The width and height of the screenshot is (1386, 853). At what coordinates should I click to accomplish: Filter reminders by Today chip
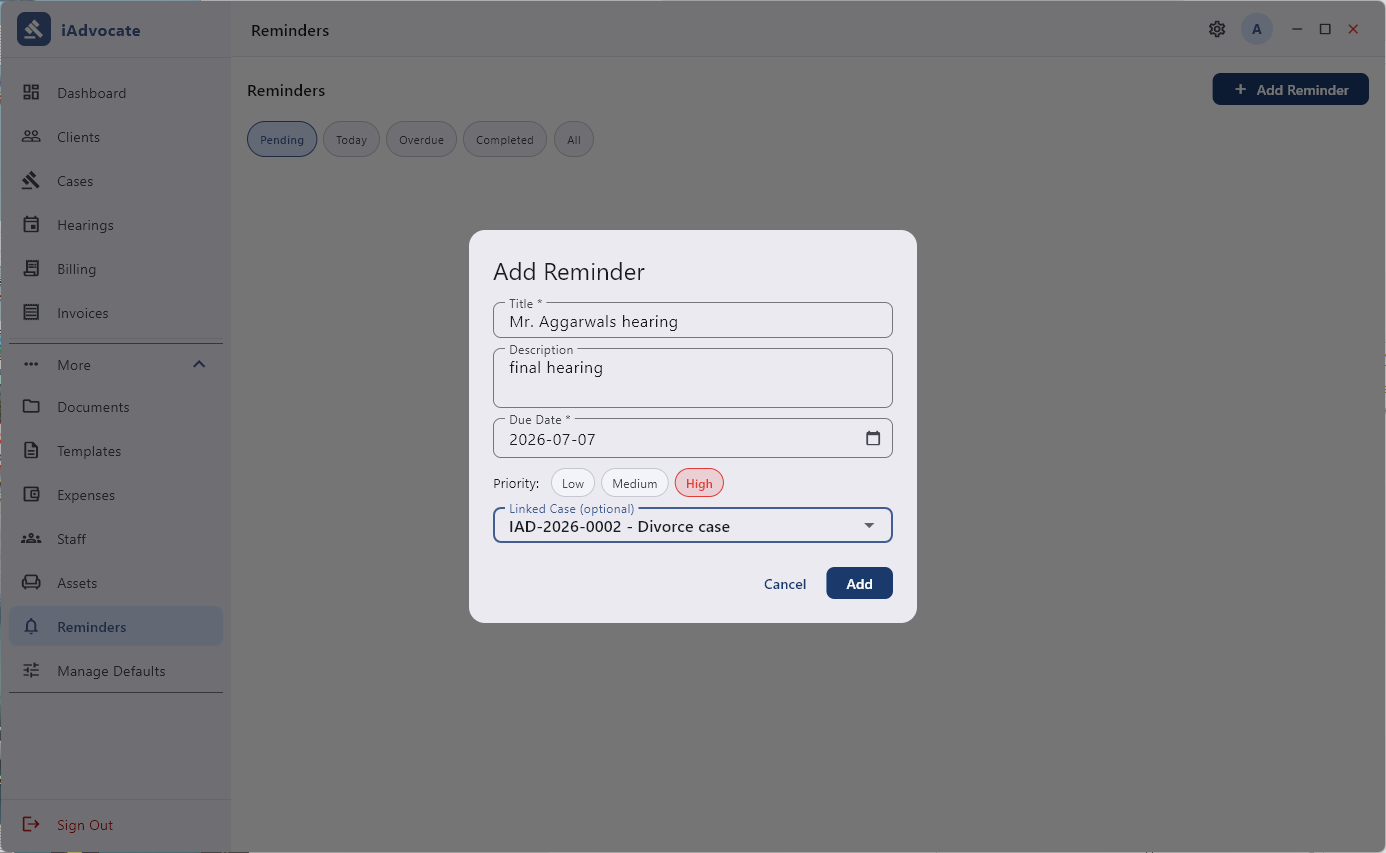tap(351, 139)
